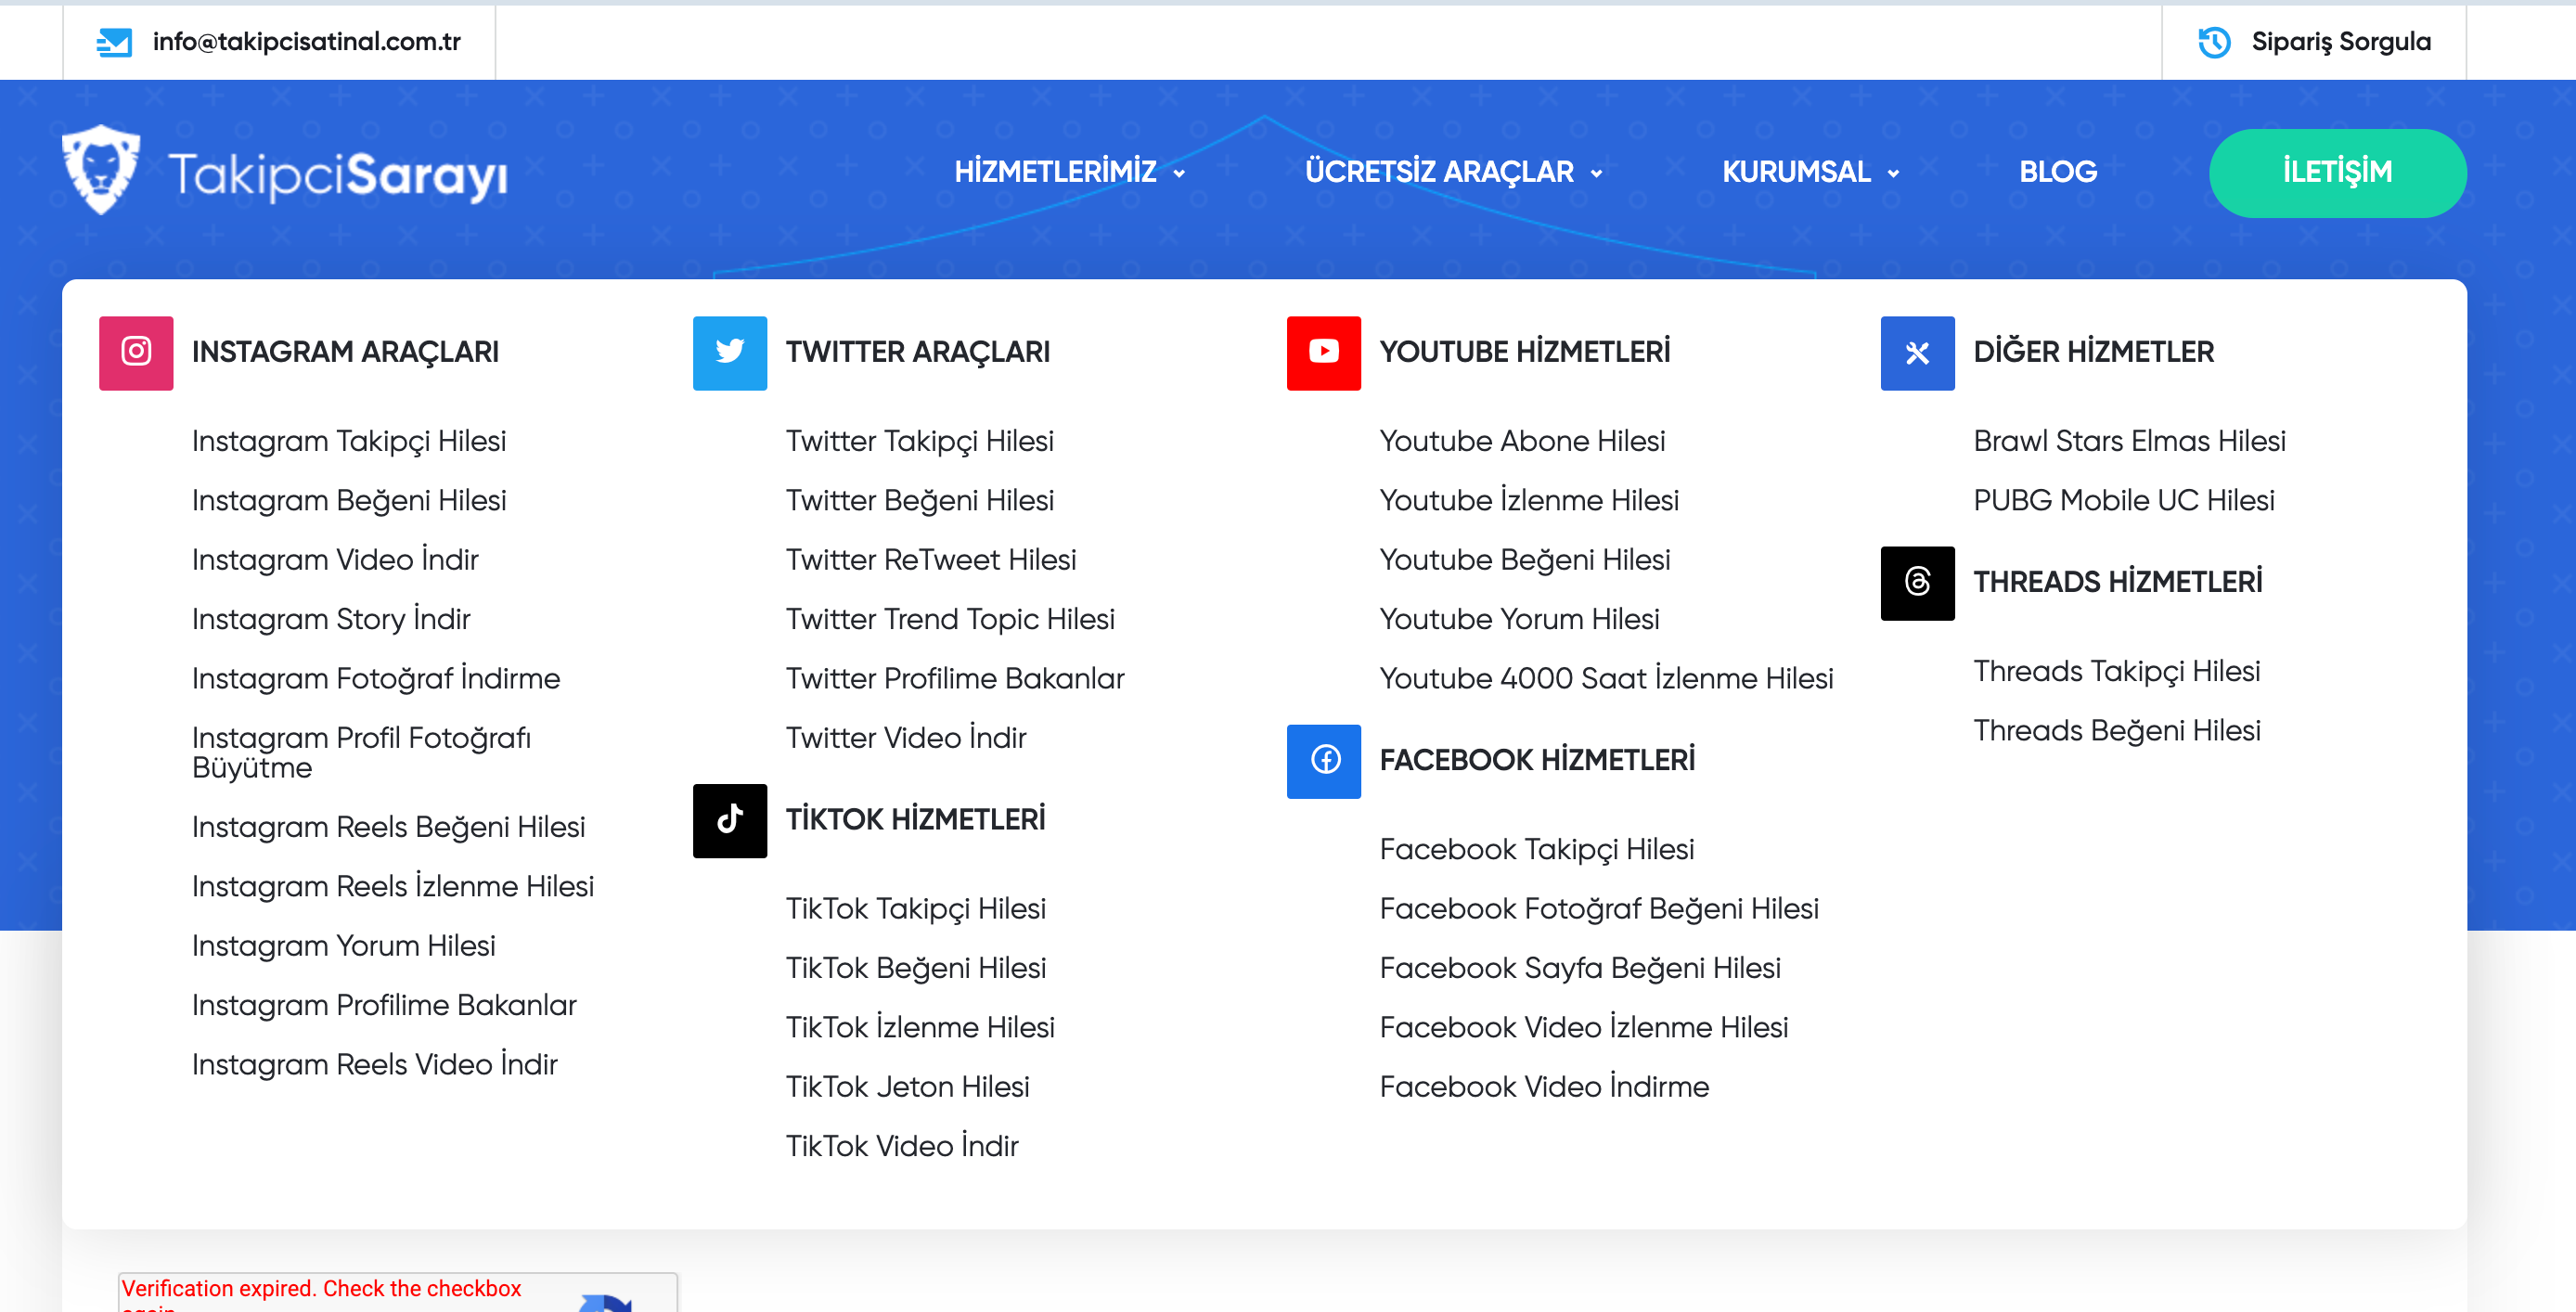Select Instagram Yorum Hilesi

(344, 946)
